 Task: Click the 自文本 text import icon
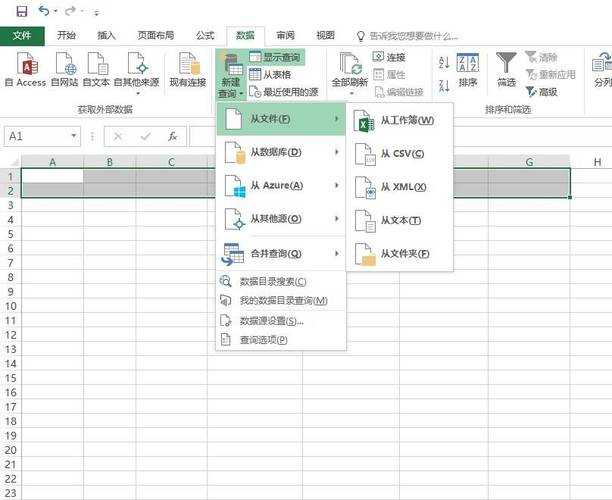[x=96, y=69]
